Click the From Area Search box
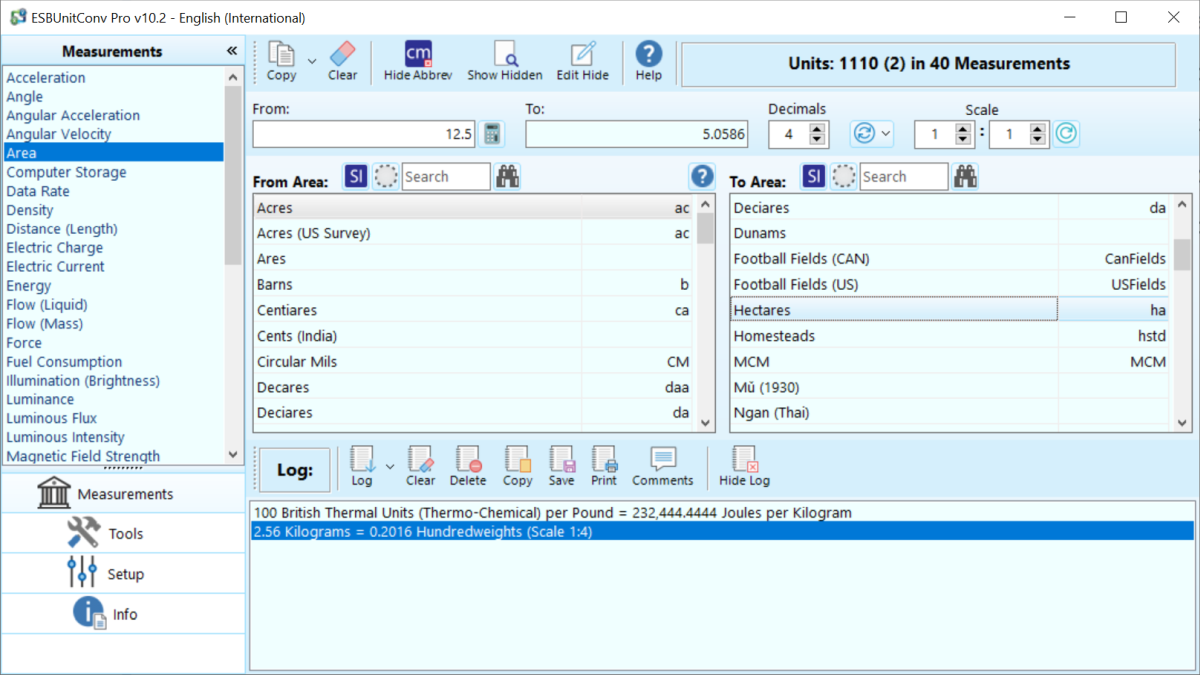This screenshot has height=675, width=1200. pos(446,177)
